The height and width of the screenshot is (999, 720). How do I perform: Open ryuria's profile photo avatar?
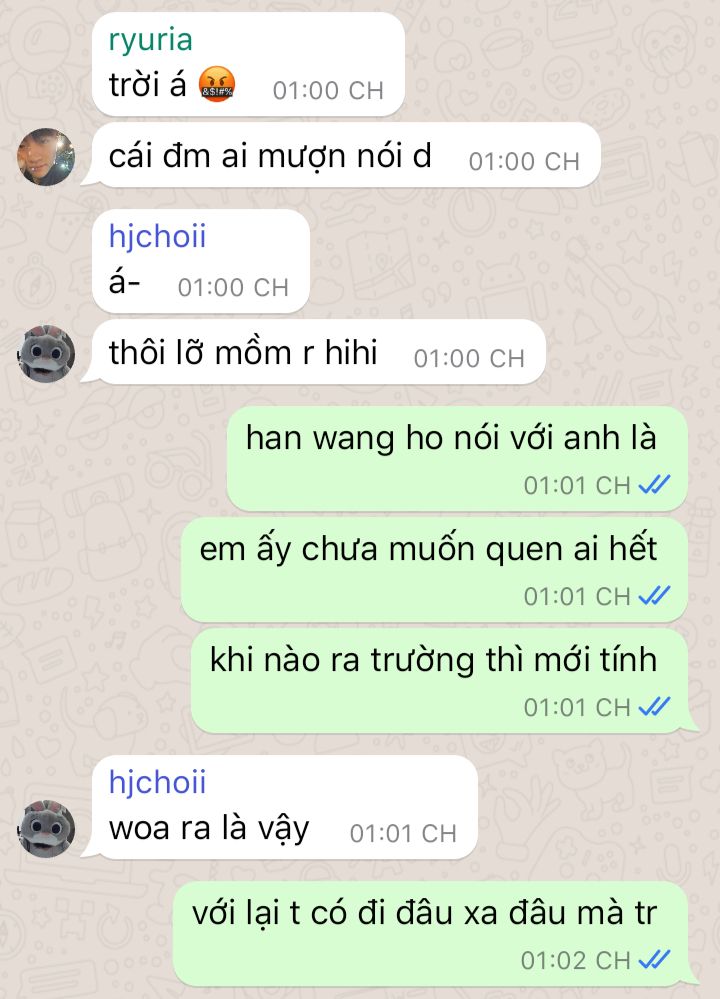[46, 157]
